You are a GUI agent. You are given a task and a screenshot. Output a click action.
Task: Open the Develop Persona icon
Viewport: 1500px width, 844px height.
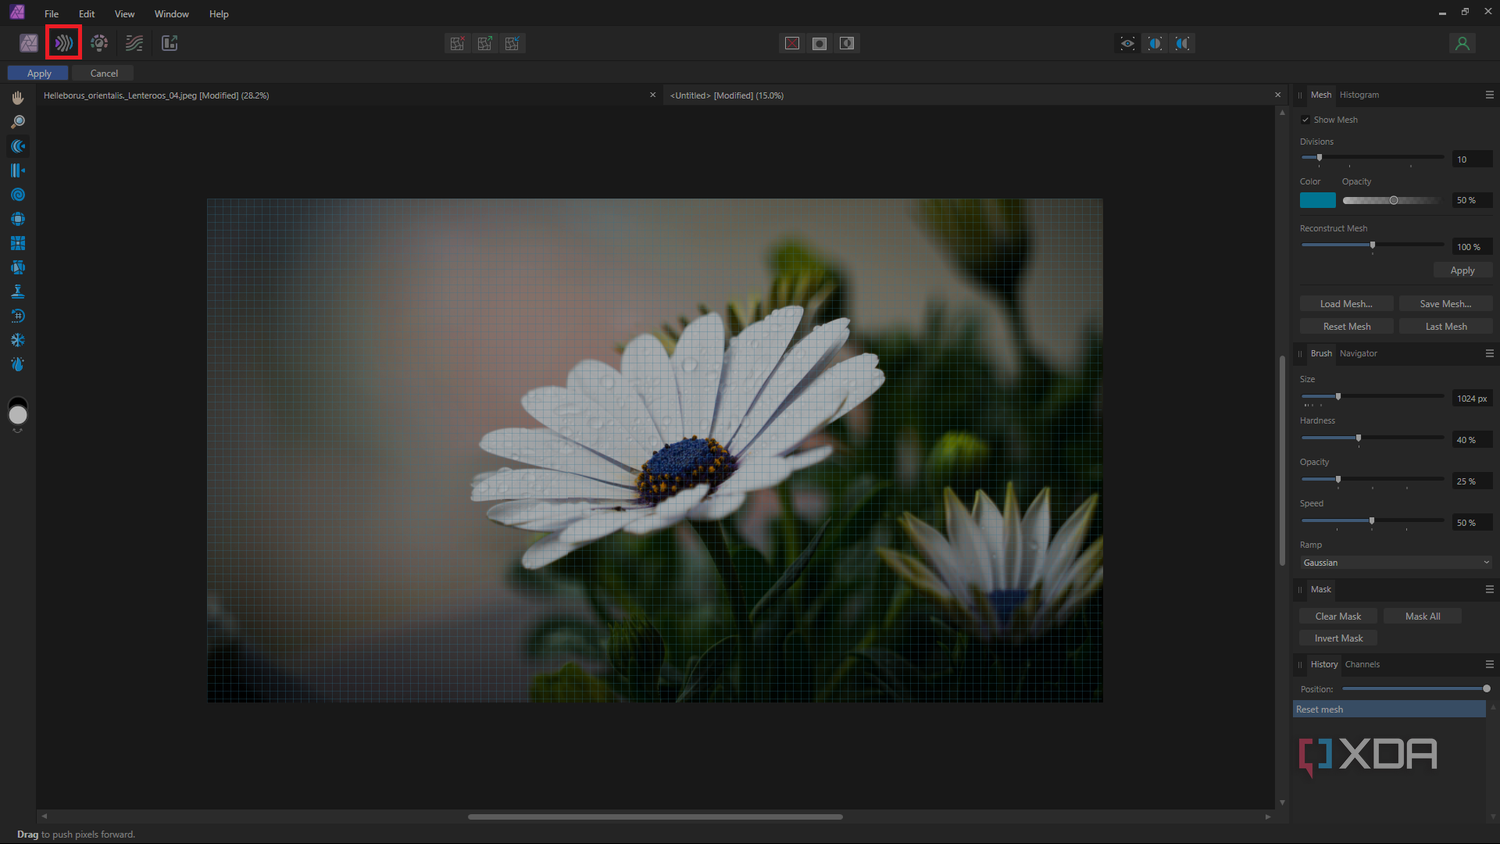pos(99,43)
